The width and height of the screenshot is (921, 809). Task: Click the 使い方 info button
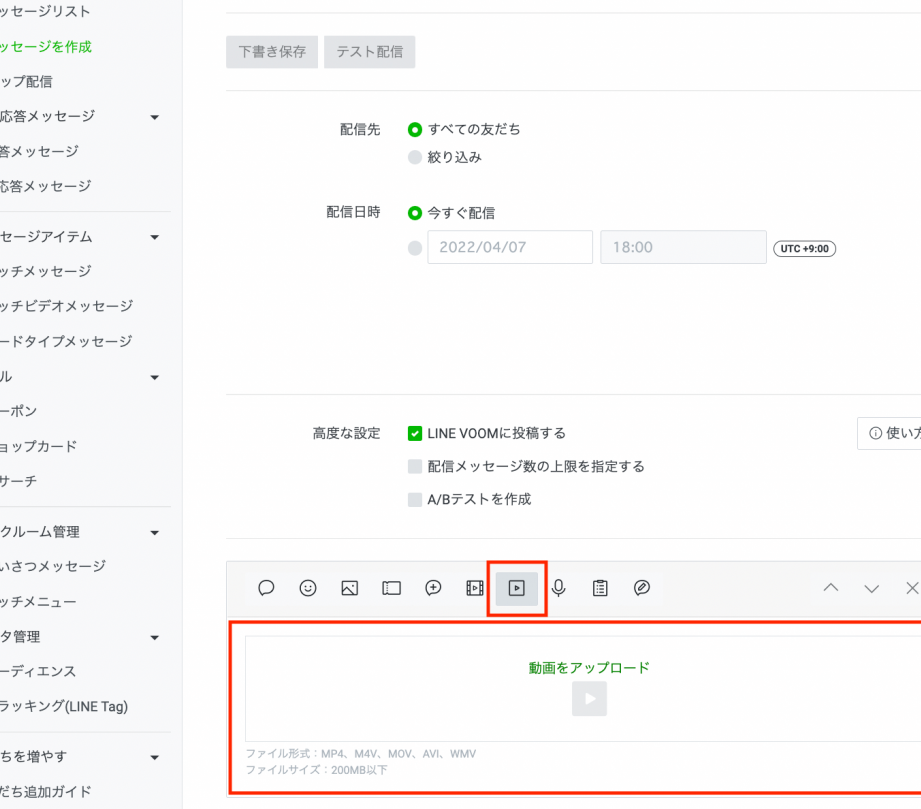pos(889,433)
